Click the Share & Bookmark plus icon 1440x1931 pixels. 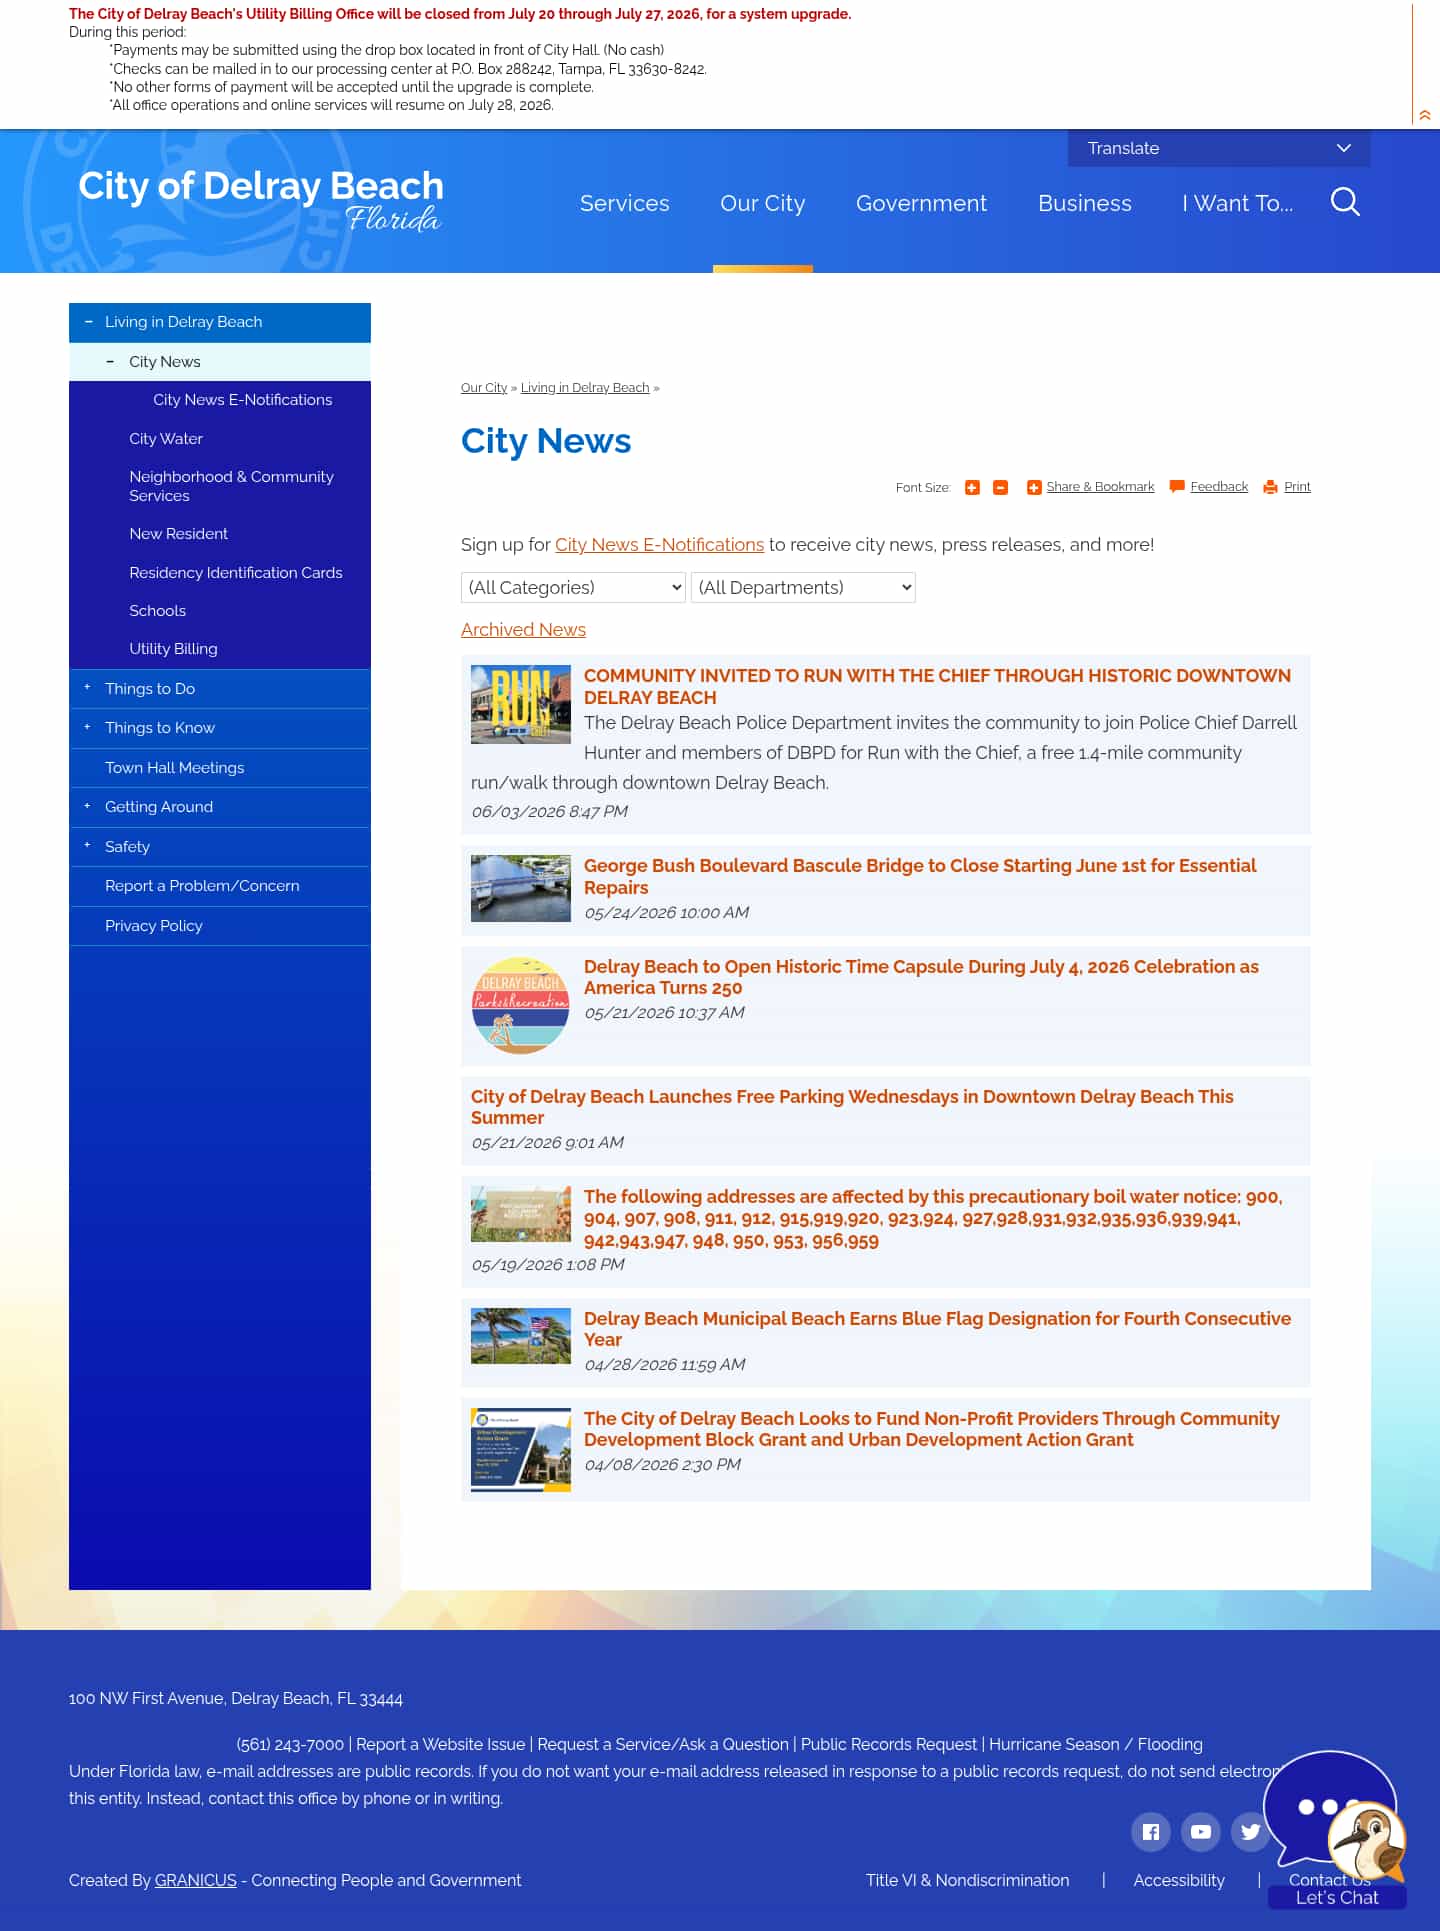point(1034,487)
